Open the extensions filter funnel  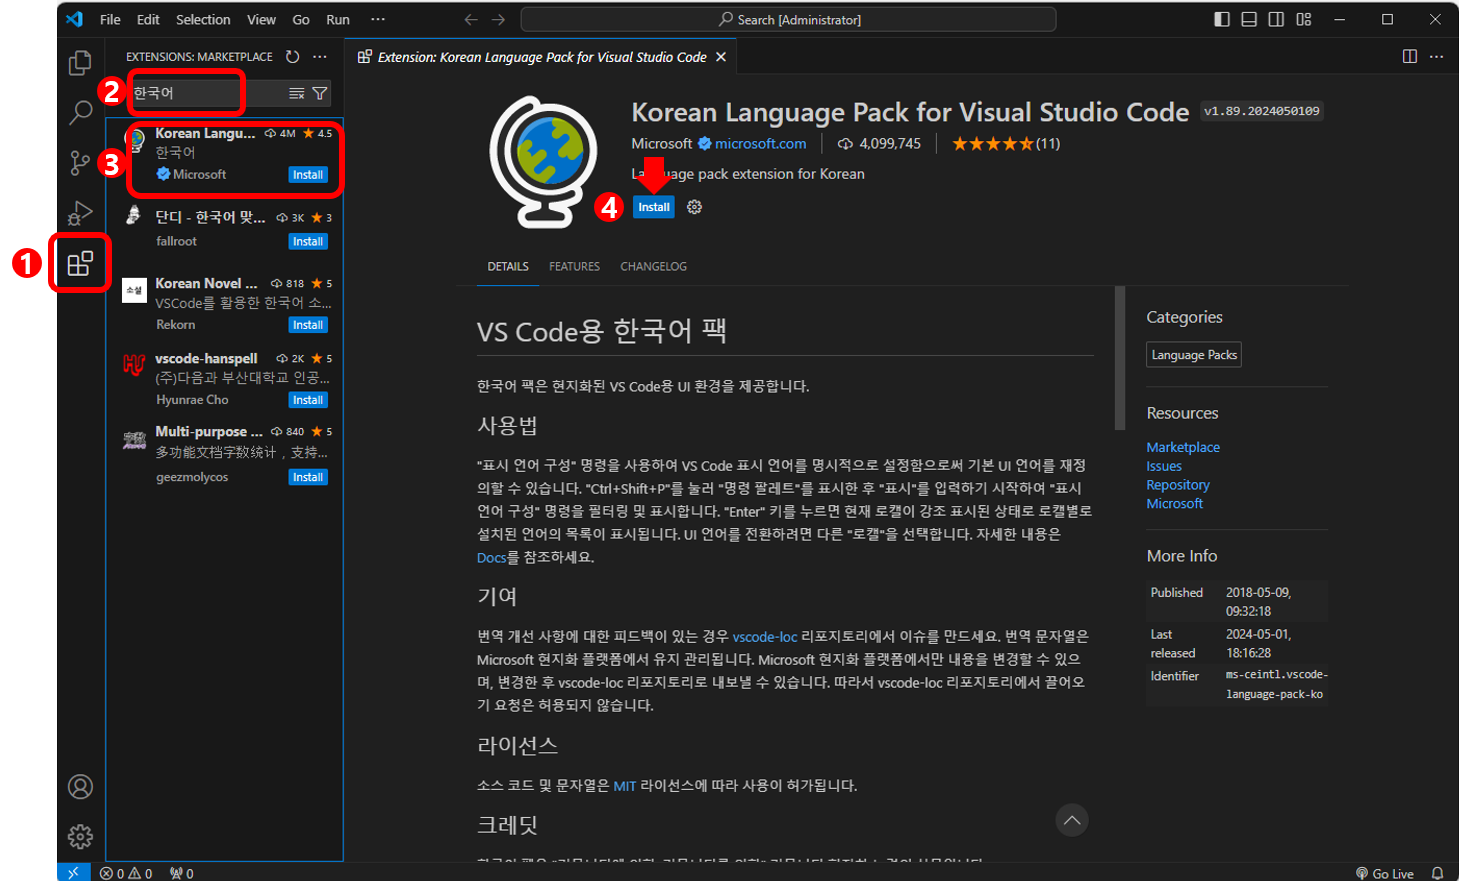[x=320, y=93]
